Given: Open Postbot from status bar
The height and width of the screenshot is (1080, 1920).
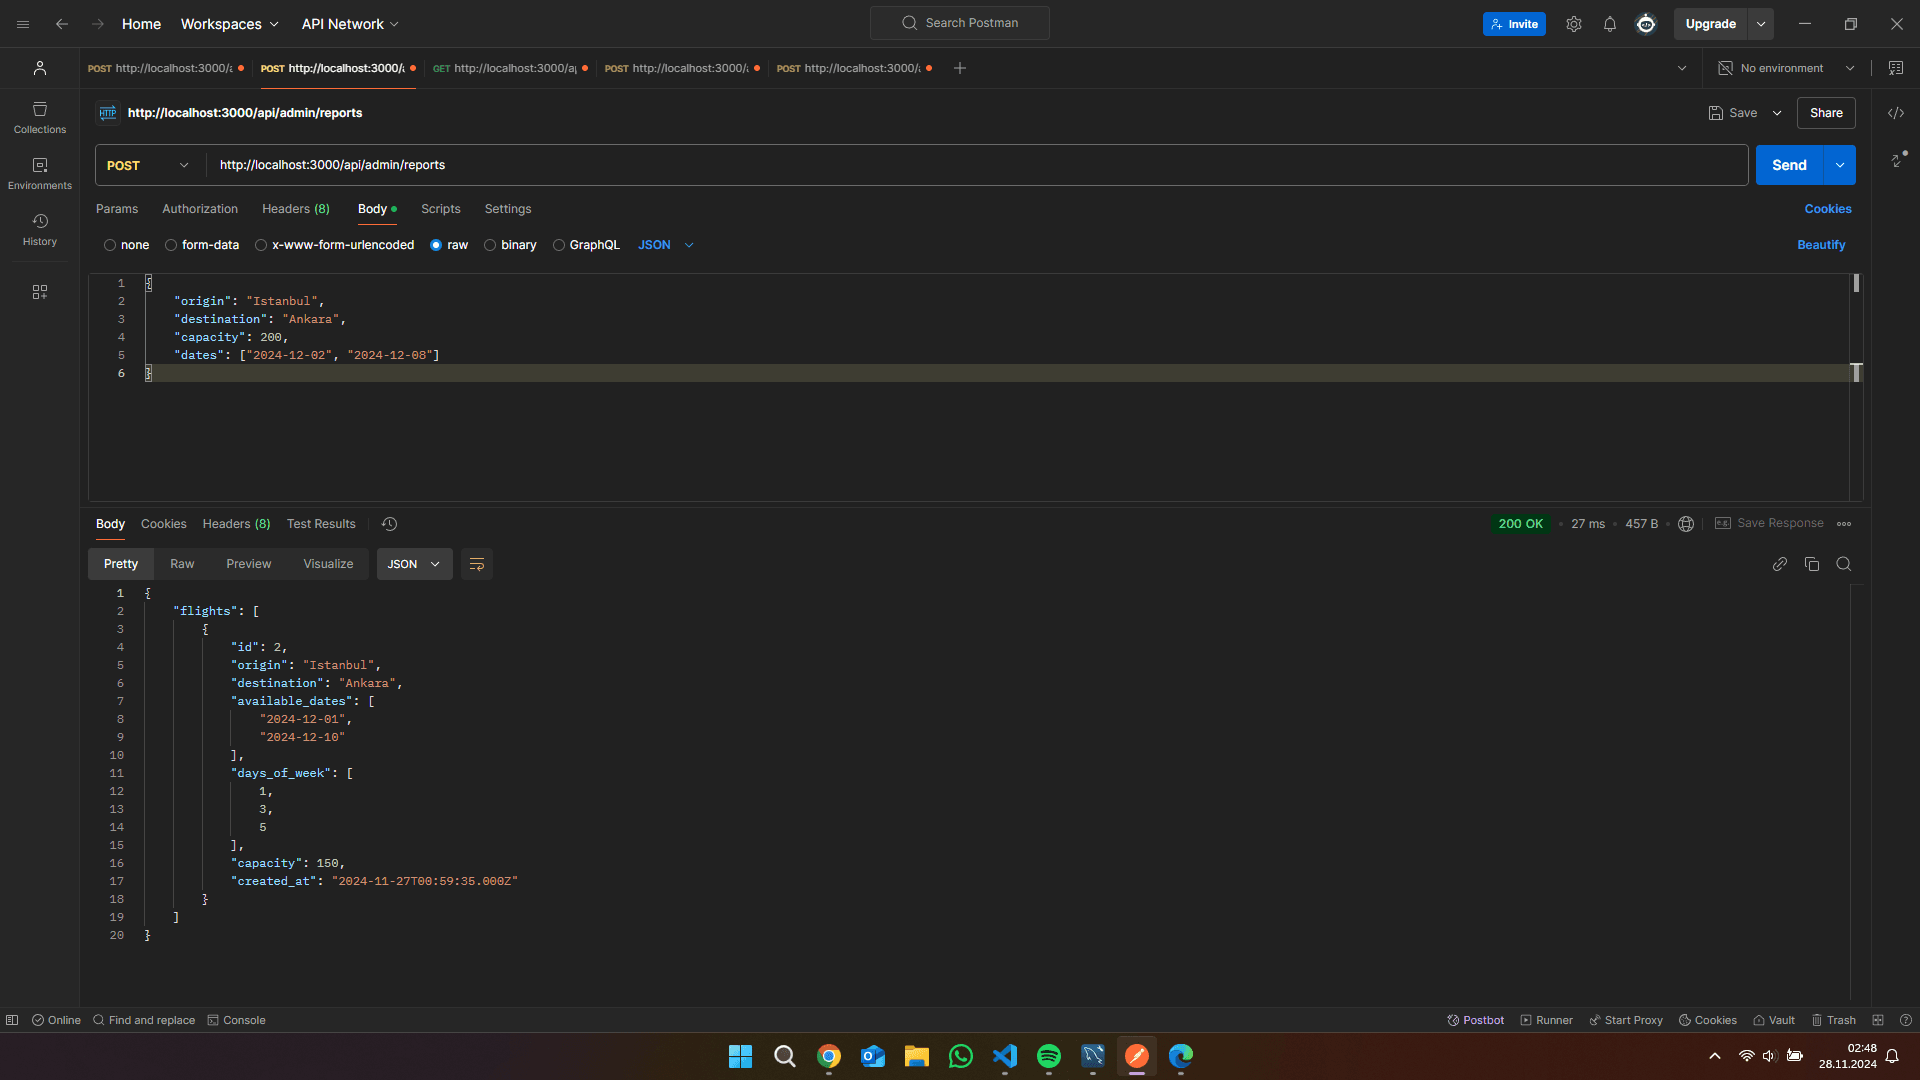Looking at the screenshot, I should [x=1476, y=1020].
